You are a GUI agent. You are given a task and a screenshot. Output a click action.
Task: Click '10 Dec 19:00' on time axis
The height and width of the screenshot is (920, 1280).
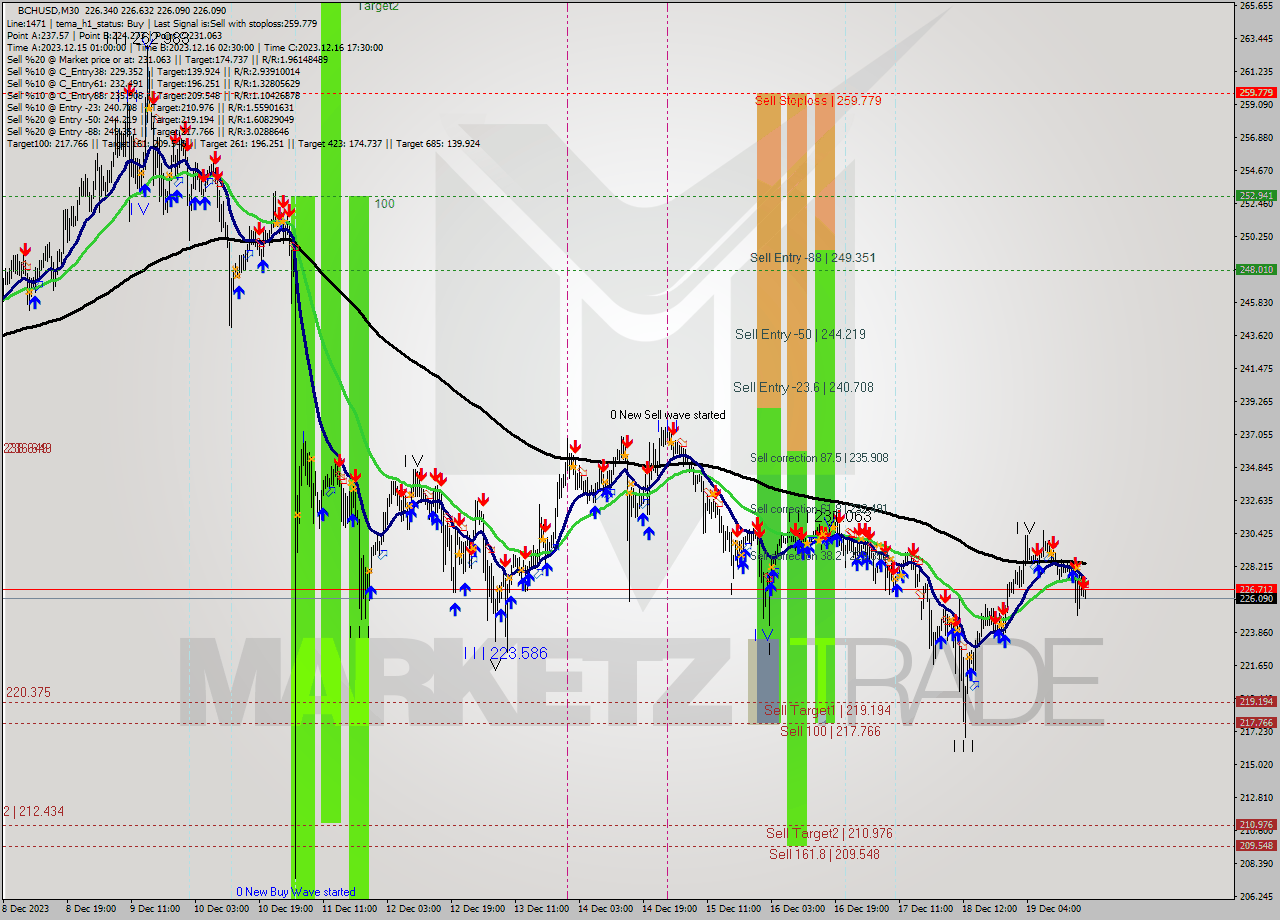(284, 909)
